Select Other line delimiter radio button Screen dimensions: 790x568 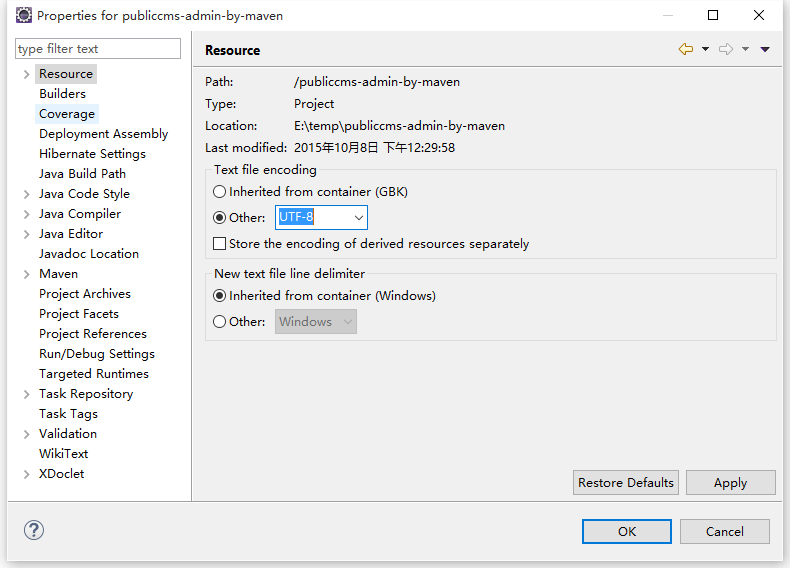pyautogui.click(x=220, y=321)
